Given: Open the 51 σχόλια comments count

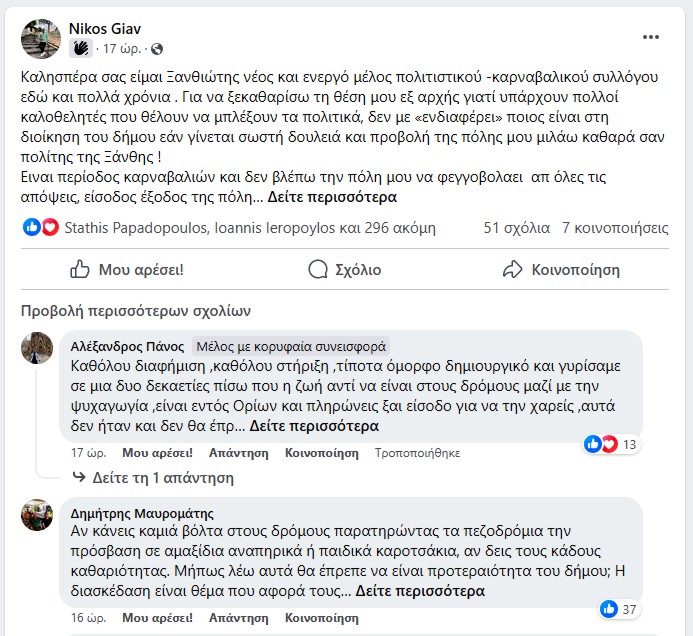Looking at the screenshot, I should click(512, 227).
